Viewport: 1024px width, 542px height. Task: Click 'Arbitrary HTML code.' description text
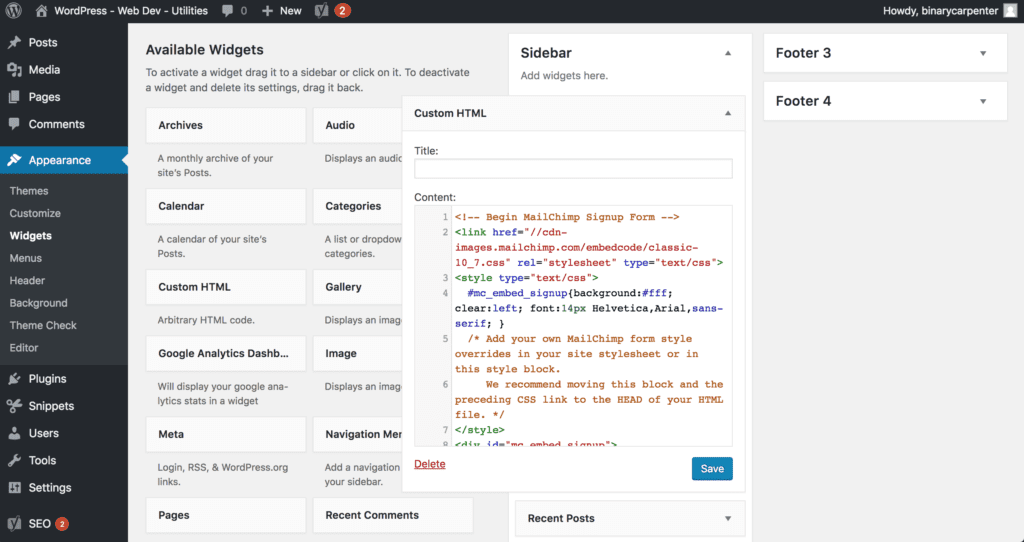click(x=206, y=321)
